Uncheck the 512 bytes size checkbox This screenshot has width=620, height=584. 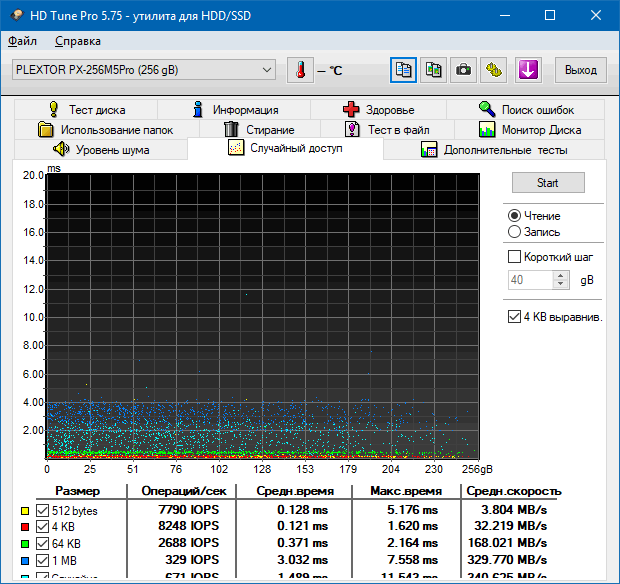click(42, 511)
